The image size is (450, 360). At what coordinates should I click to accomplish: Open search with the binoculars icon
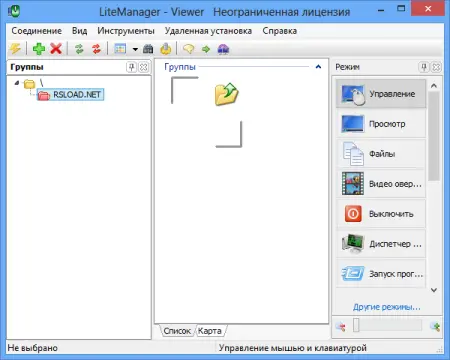148,49
